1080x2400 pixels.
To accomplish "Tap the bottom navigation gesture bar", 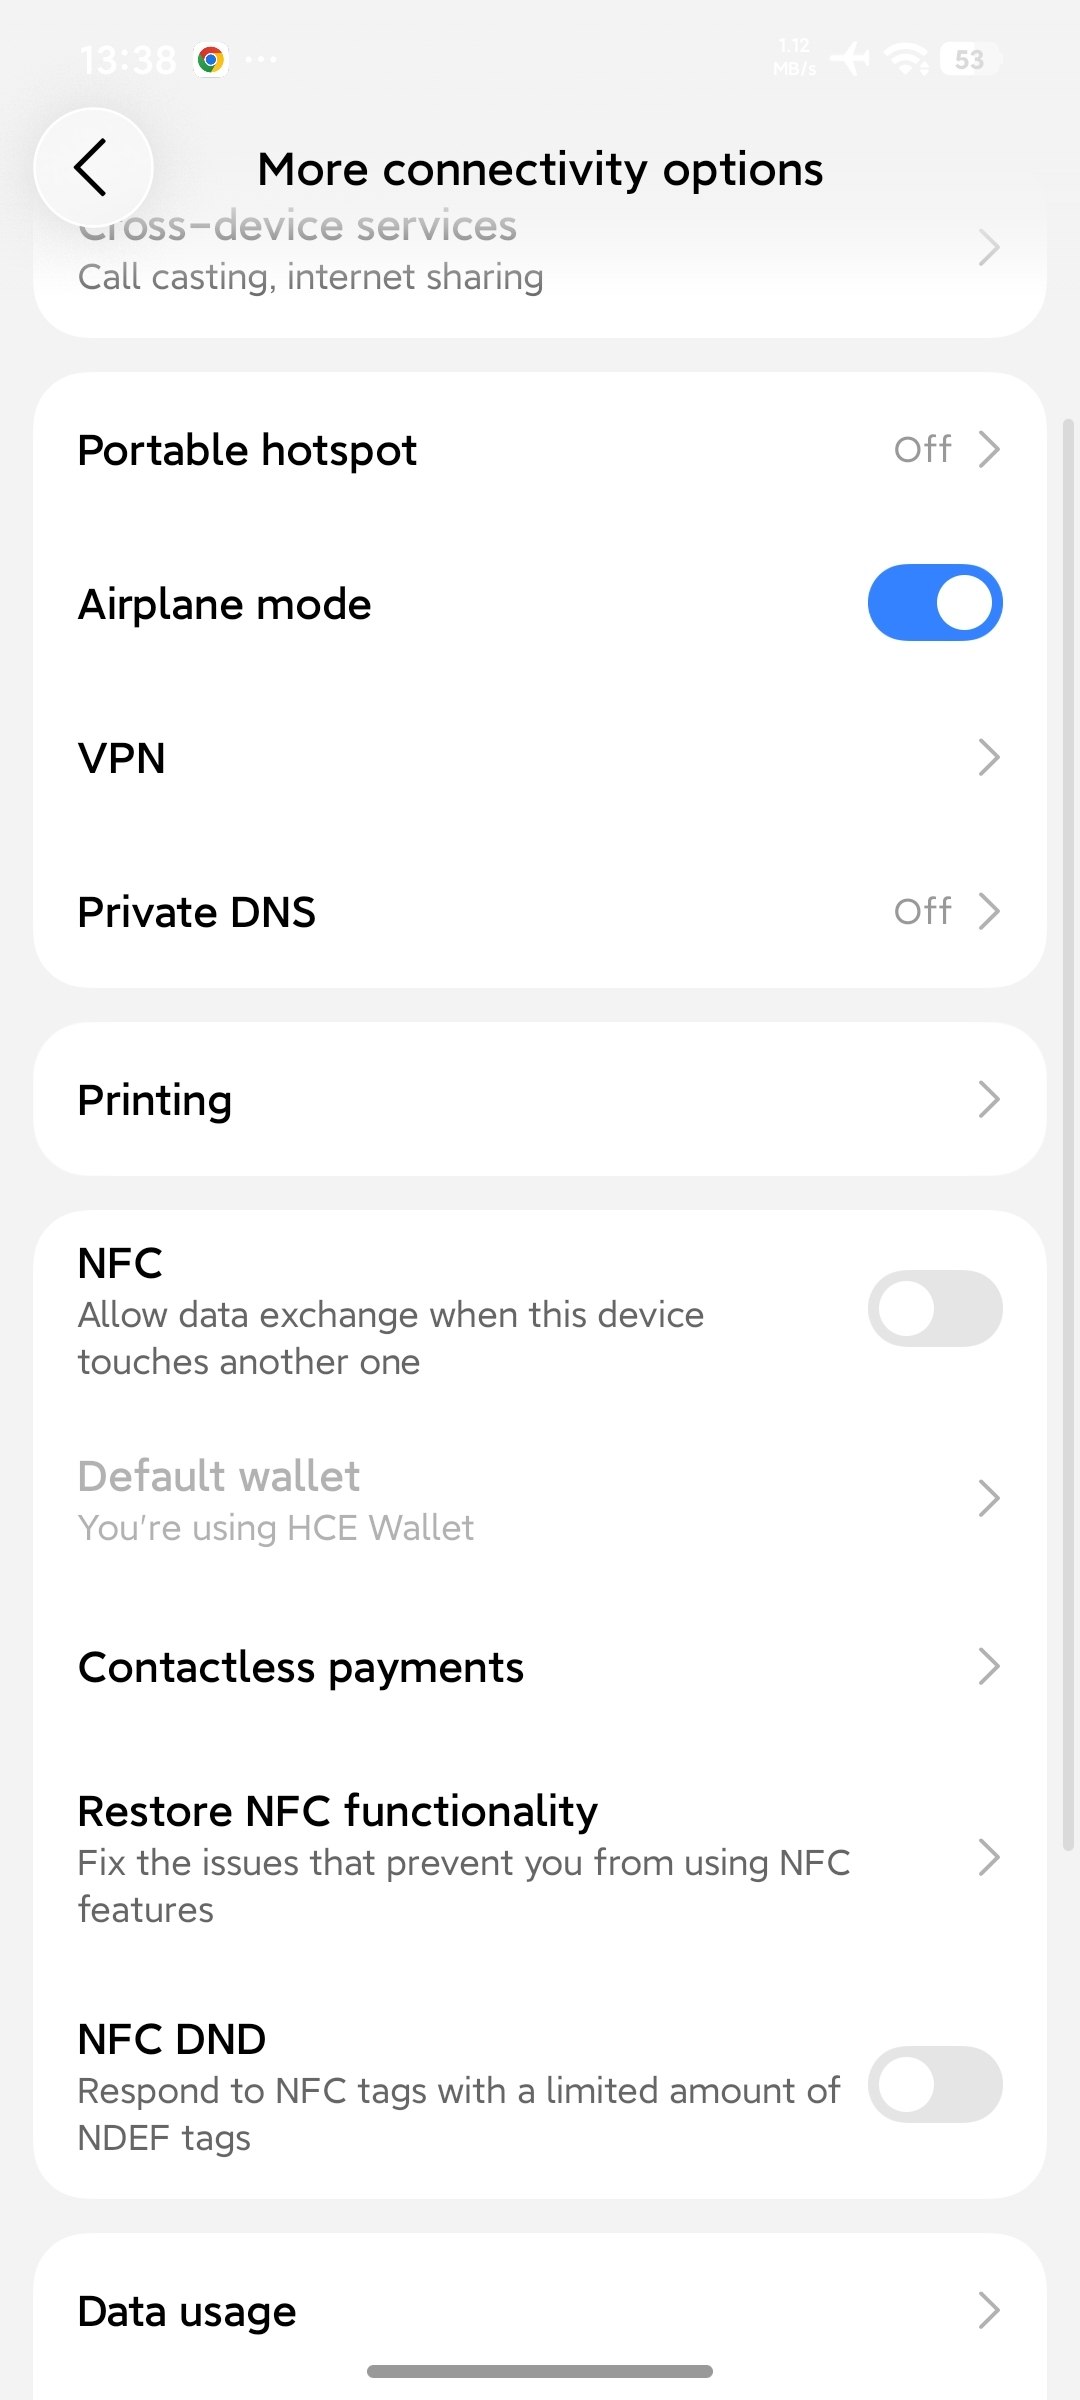I will (540, 2372).
